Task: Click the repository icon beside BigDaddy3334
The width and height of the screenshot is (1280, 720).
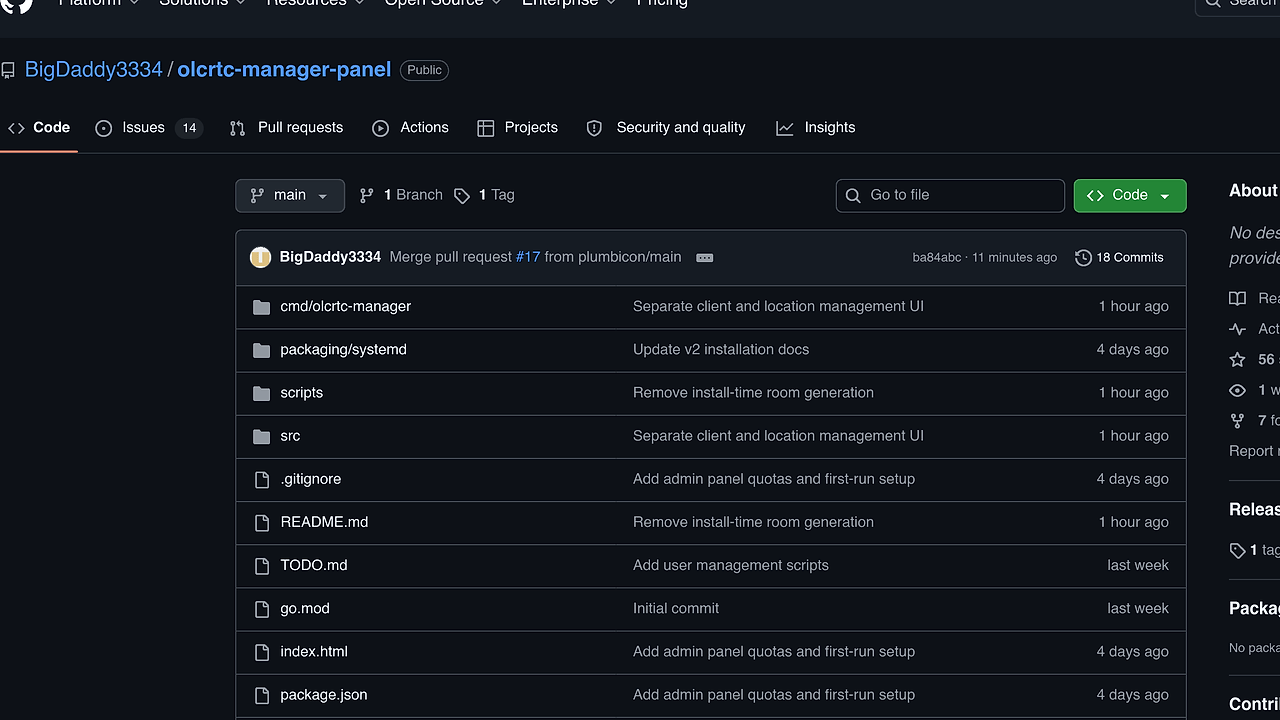Action: point(8,71)
